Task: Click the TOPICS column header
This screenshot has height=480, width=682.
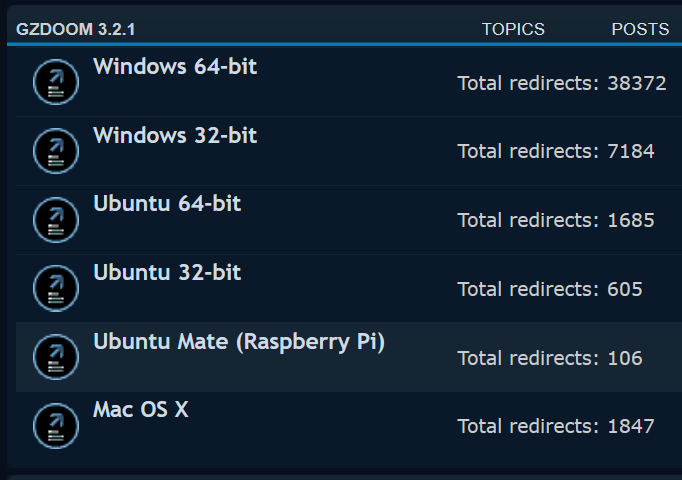Action: click(x=513, y=30)
